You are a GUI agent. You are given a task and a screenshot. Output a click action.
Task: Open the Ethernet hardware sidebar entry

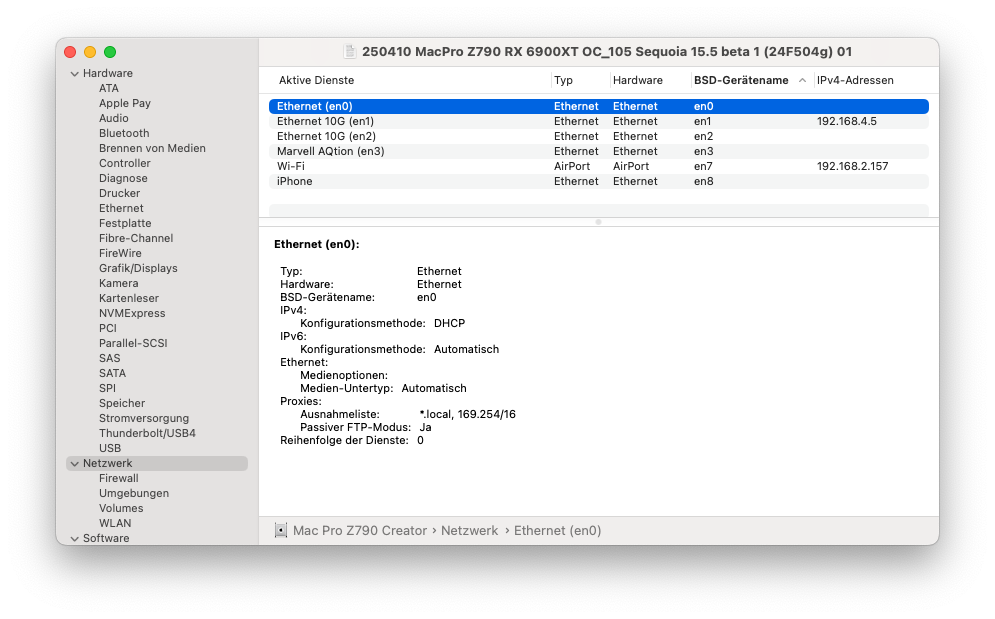(121, 208)
